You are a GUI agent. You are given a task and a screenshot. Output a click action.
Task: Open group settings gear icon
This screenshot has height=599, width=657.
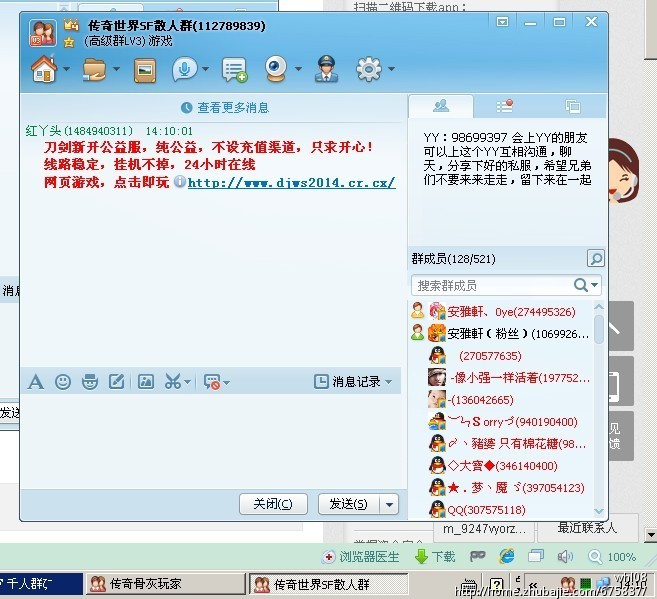tap(369, 69)
